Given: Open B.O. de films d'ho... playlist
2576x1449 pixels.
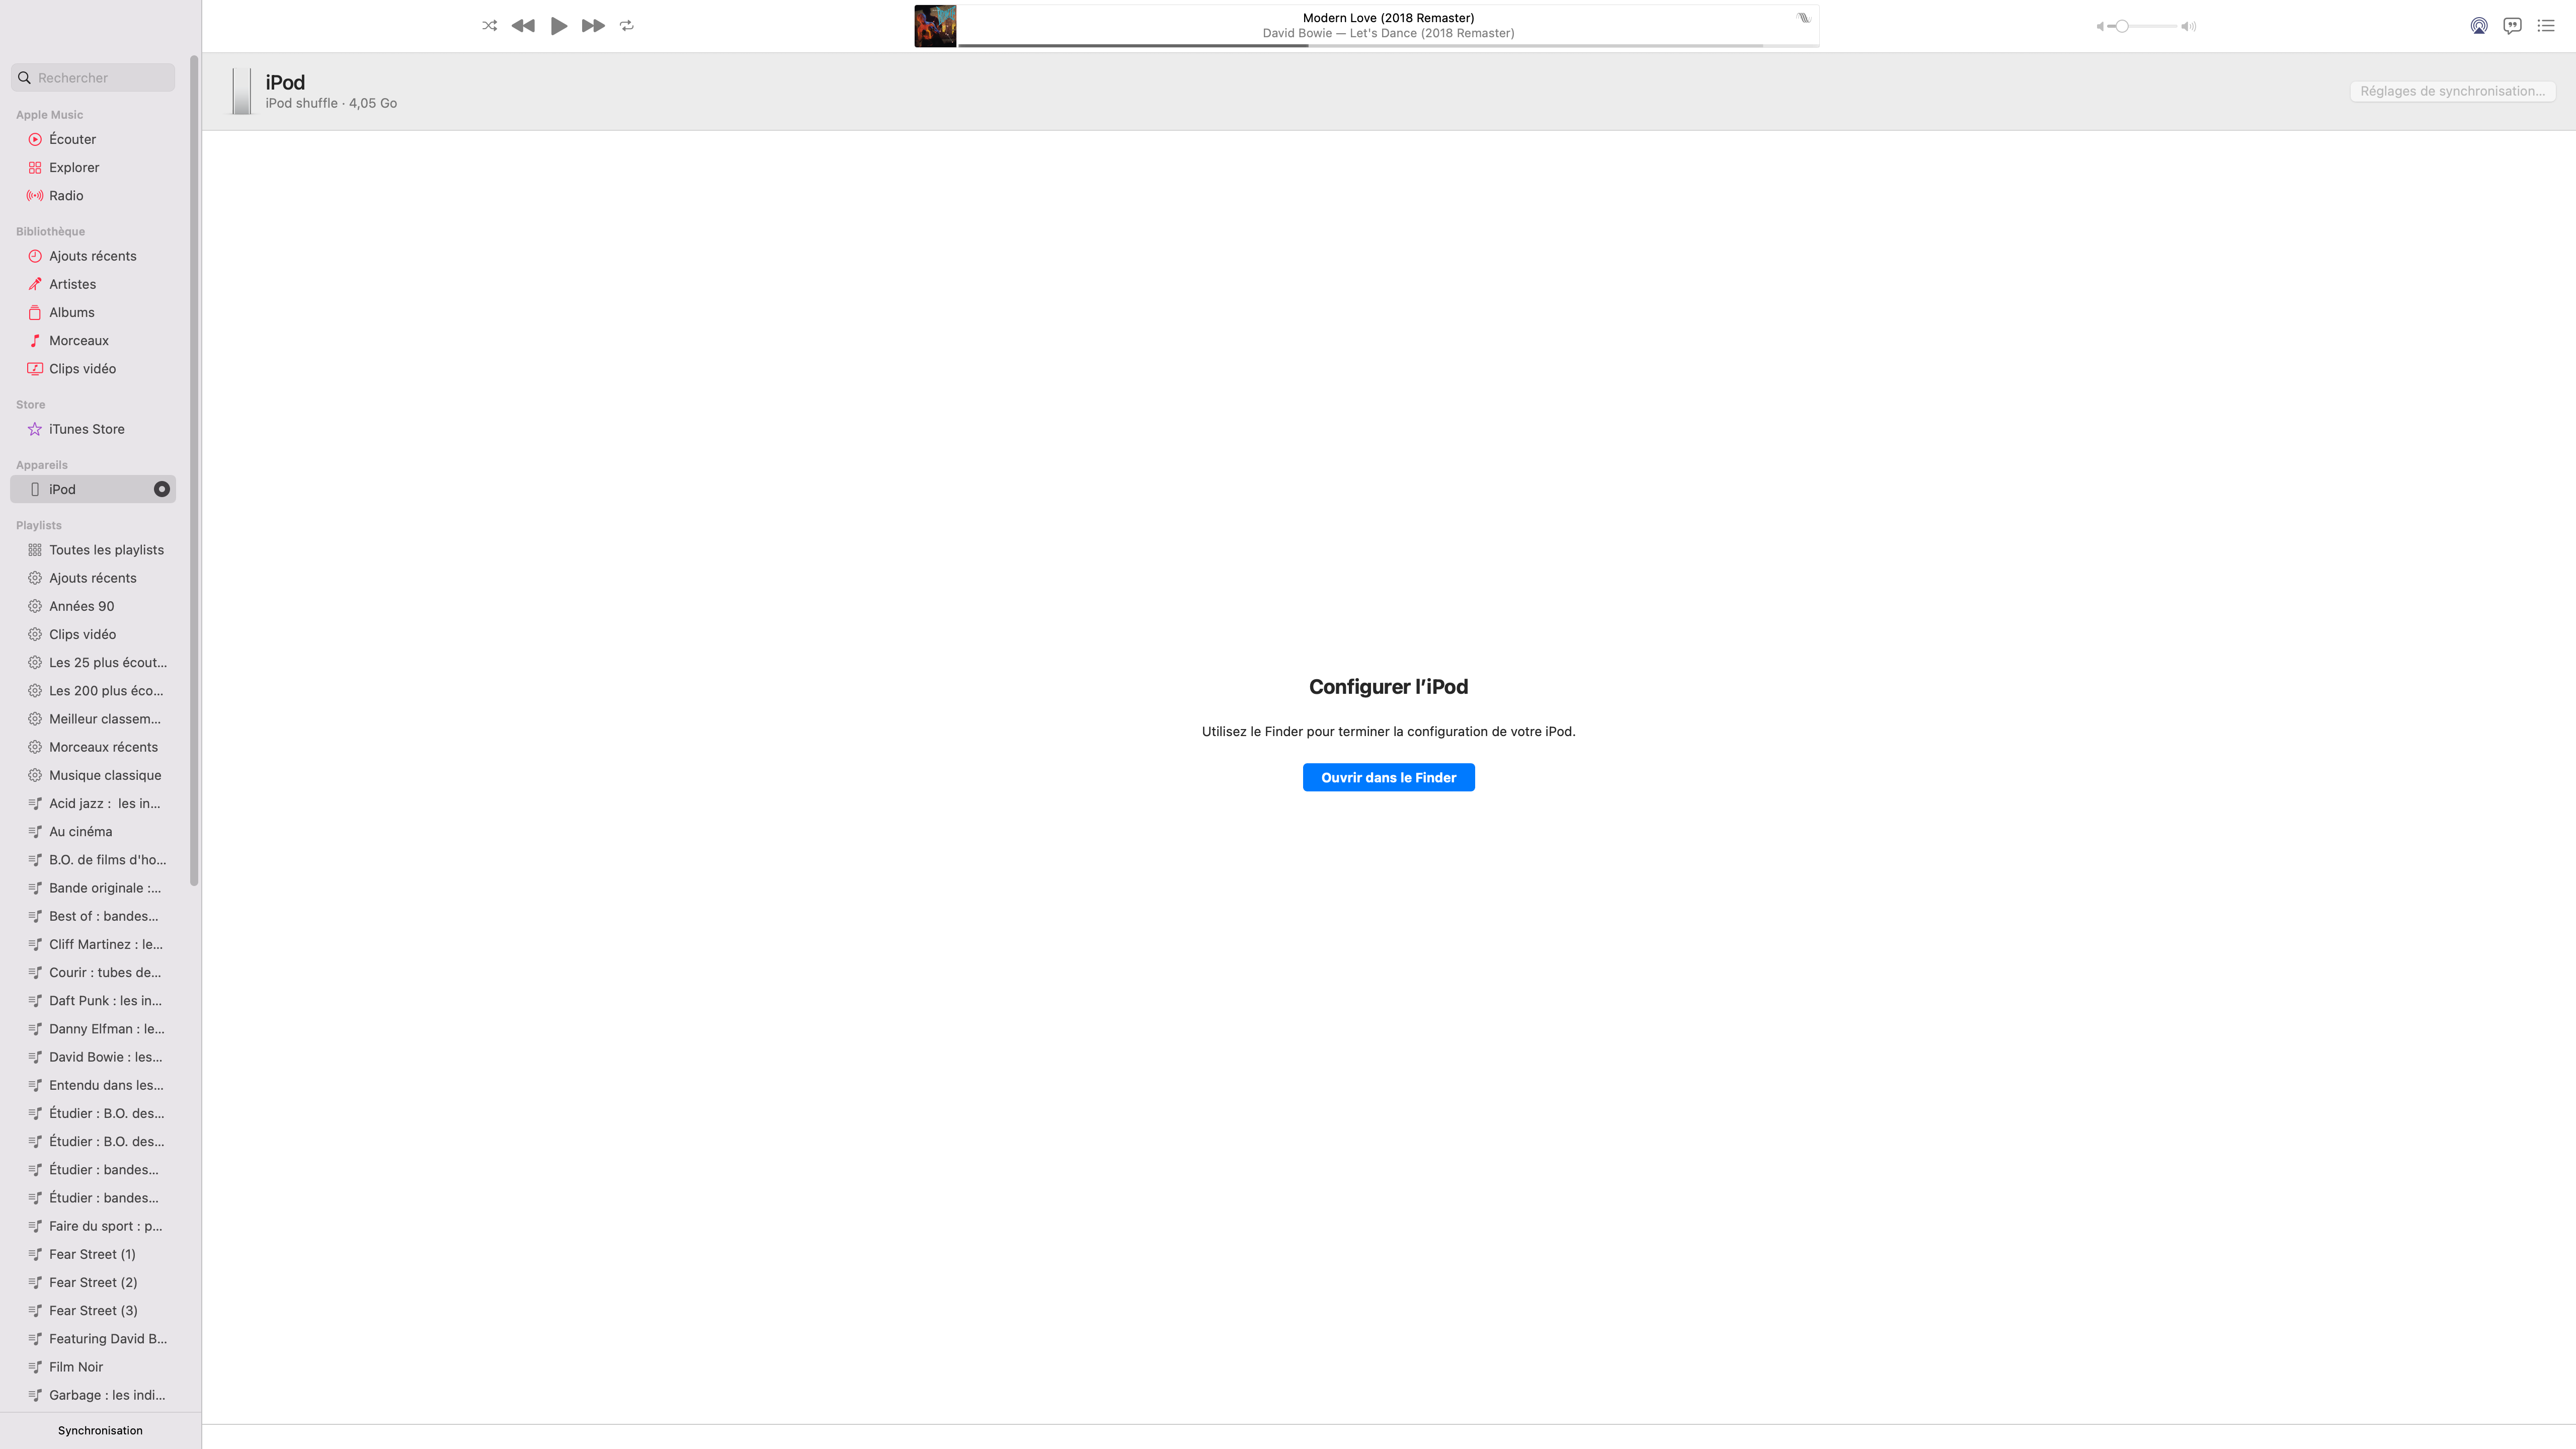Looking at the screenshot, I should pos(93,860).
